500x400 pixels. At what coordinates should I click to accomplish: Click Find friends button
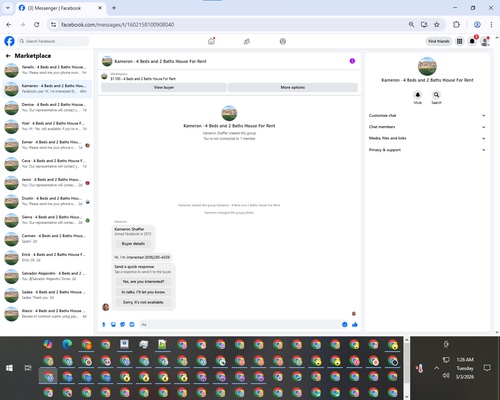tap(439, 41)
